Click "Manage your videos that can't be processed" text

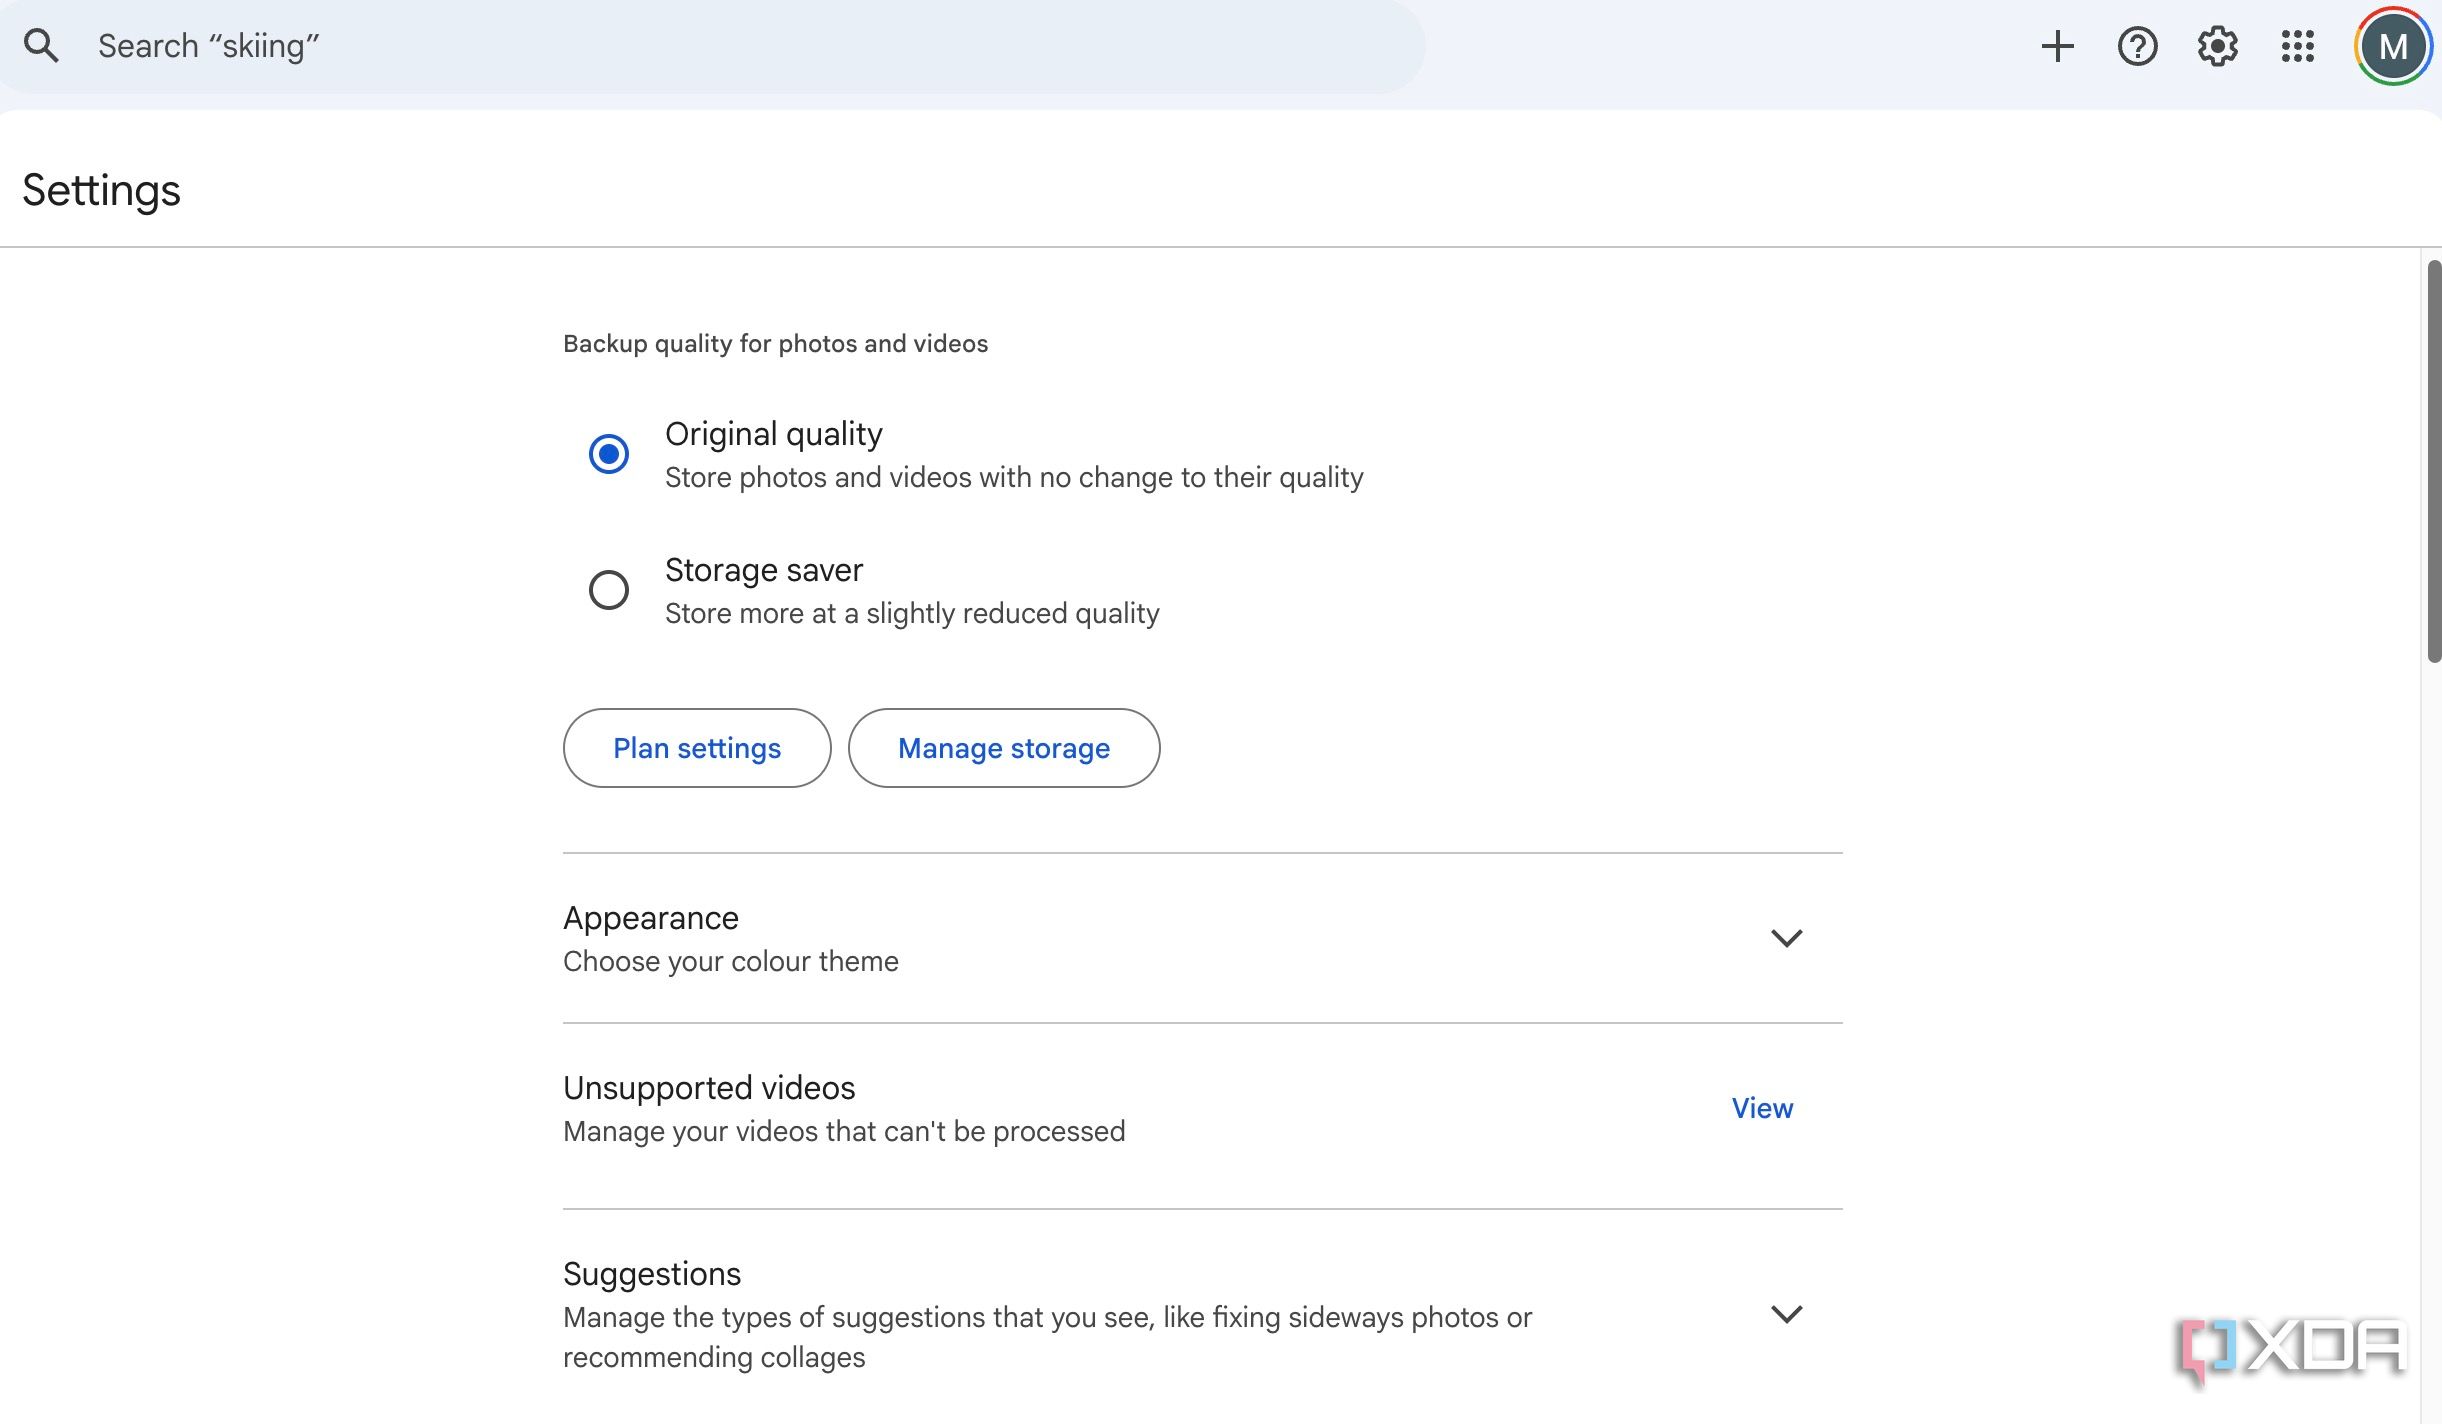(x=844, y=1132)
